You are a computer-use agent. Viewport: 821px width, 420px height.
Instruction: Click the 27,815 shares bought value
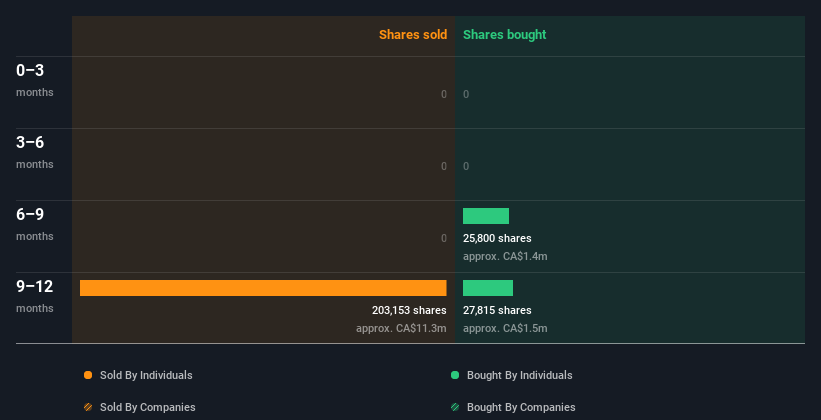[497, 310]
